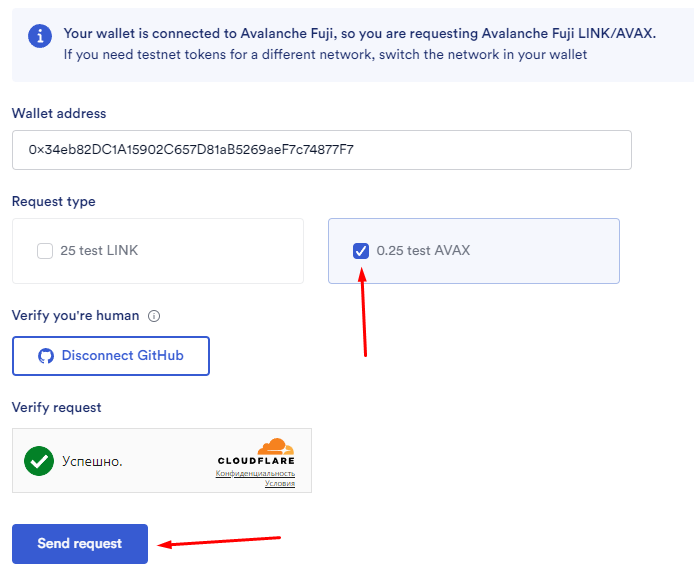This screenshot has height=575, width=694.
Task: Click the GitHub logo icon
Action: click(x=46, y=356)
